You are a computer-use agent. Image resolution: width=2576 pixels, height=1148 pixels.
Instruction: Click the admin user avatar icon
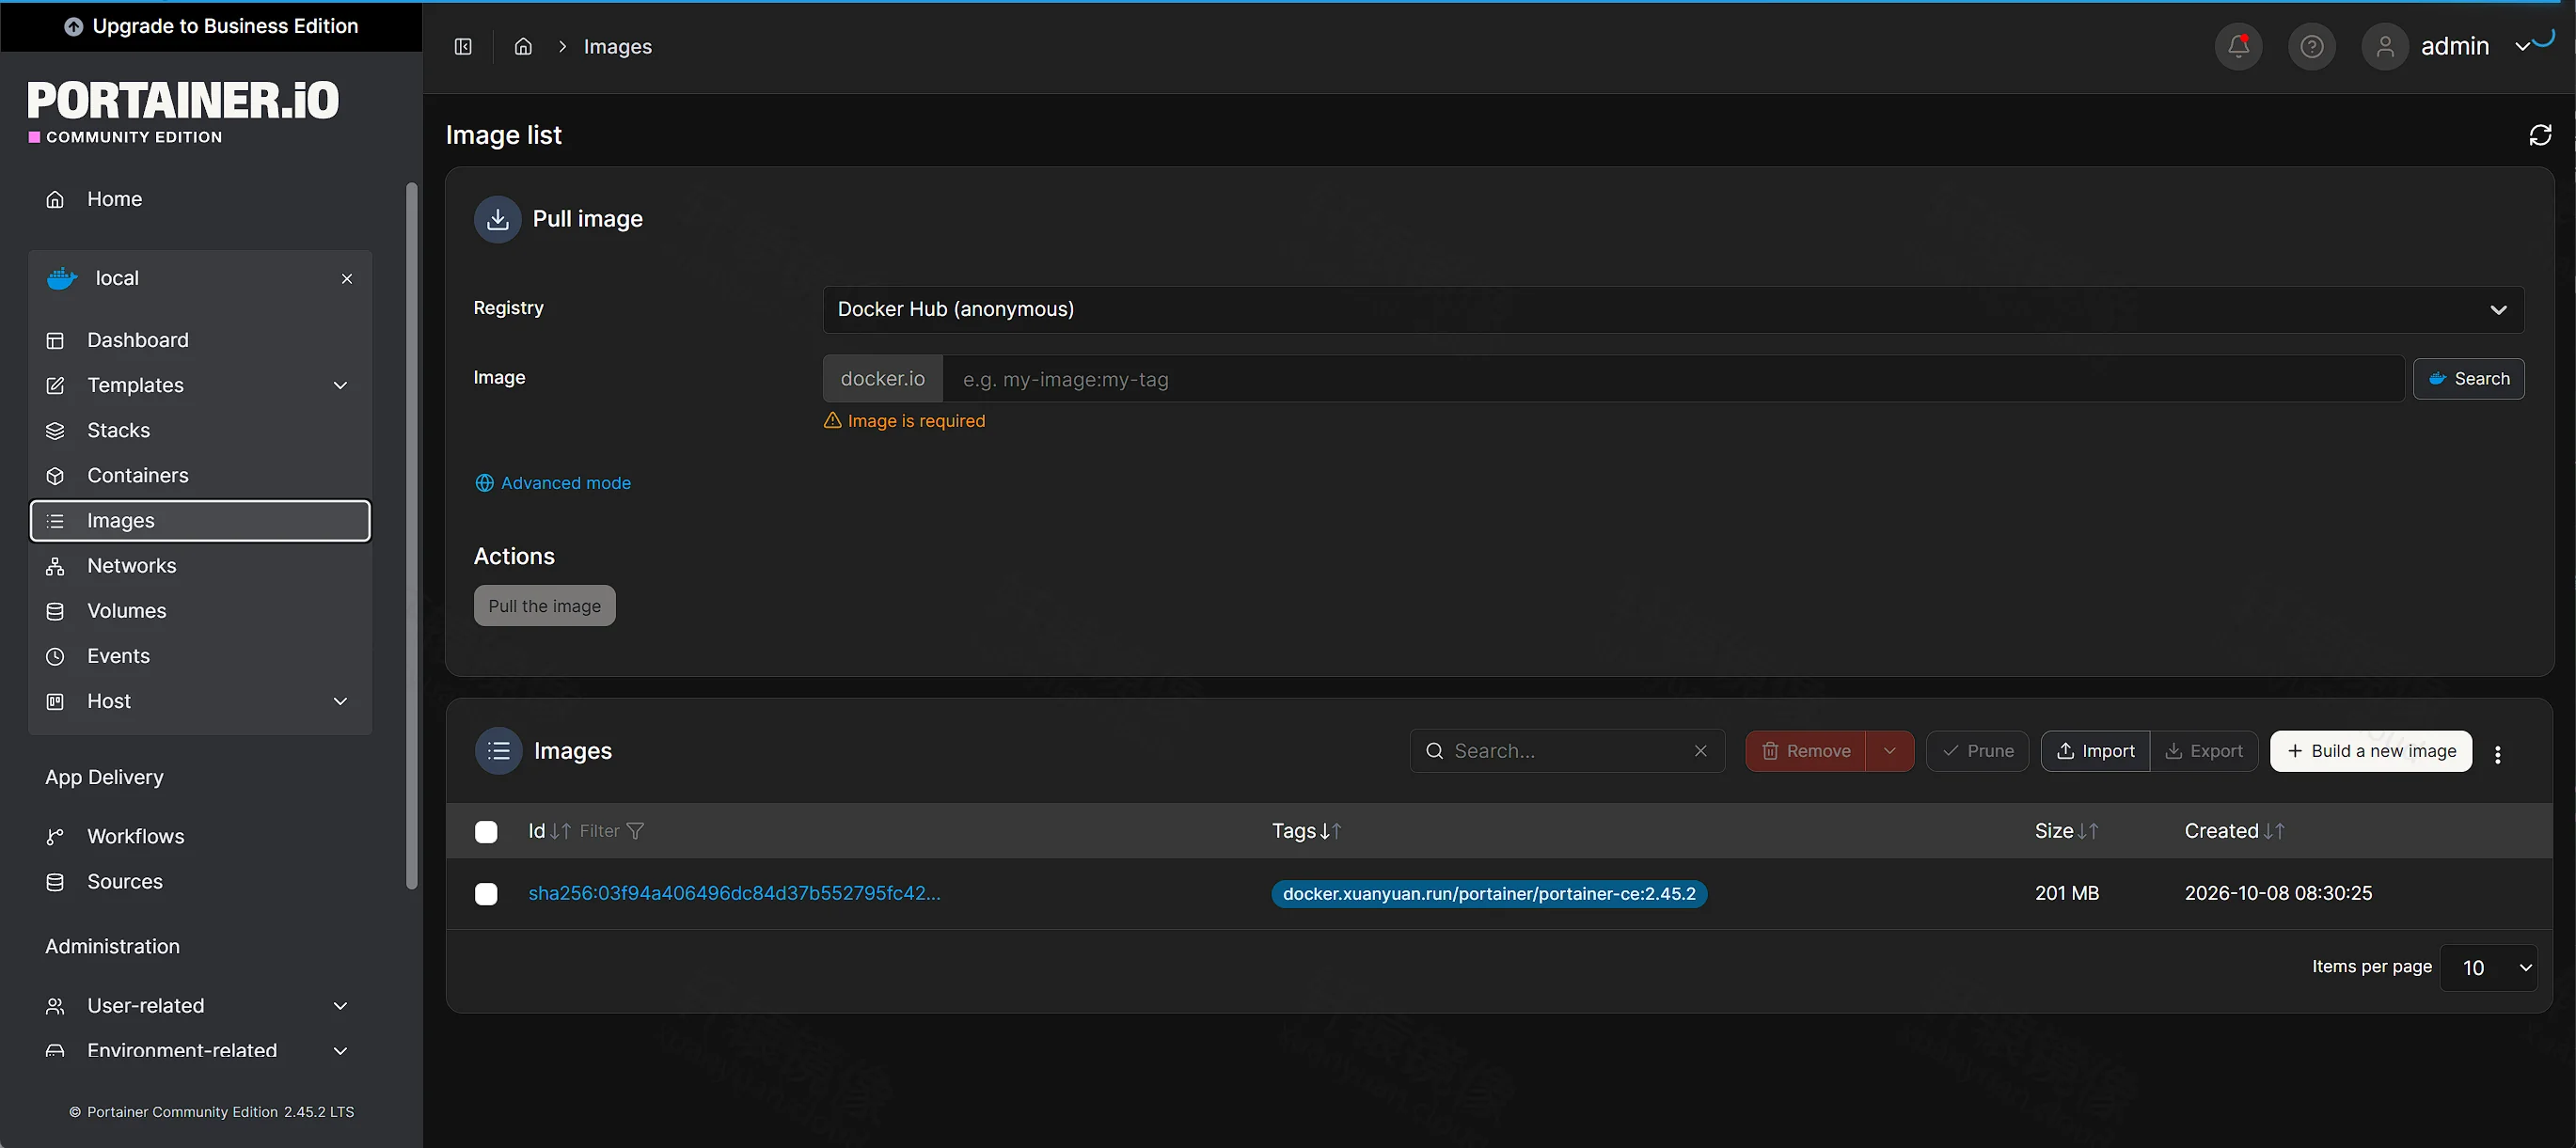2385,47
